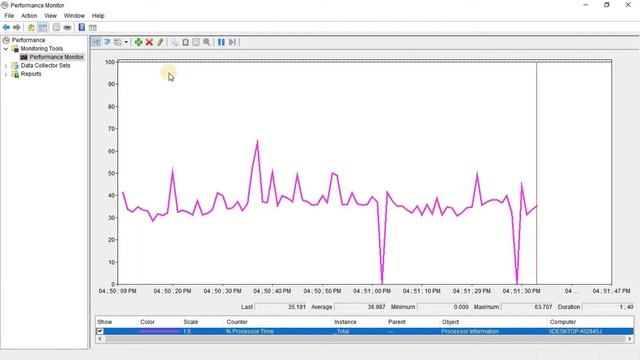Screen dimensions: 640x360
Task: Click the % Processor Time counter cell
Action: (x=250, y=331)
